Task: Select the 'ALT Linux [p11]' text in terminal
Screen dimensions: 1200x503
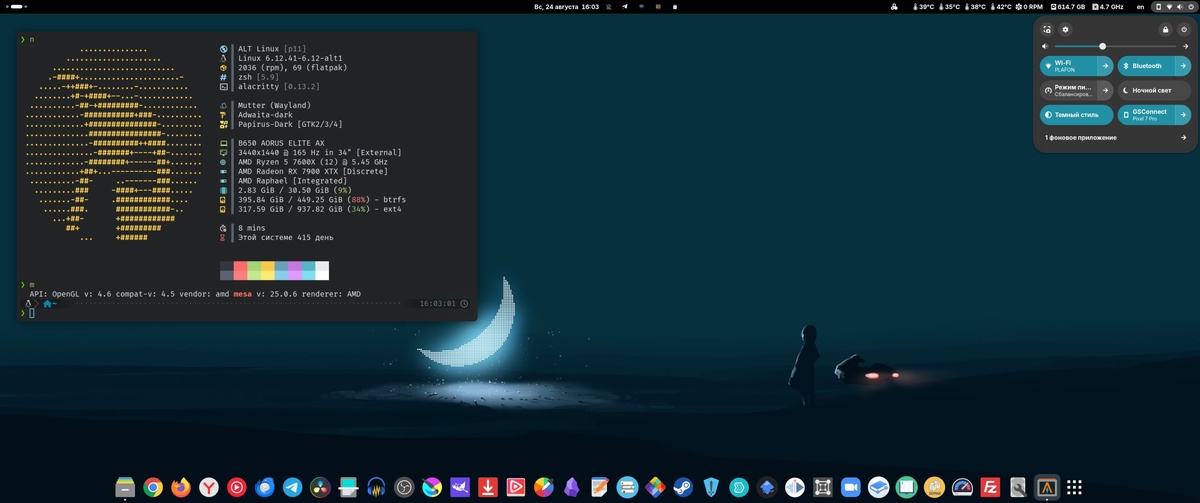Action: pos(270,48)
